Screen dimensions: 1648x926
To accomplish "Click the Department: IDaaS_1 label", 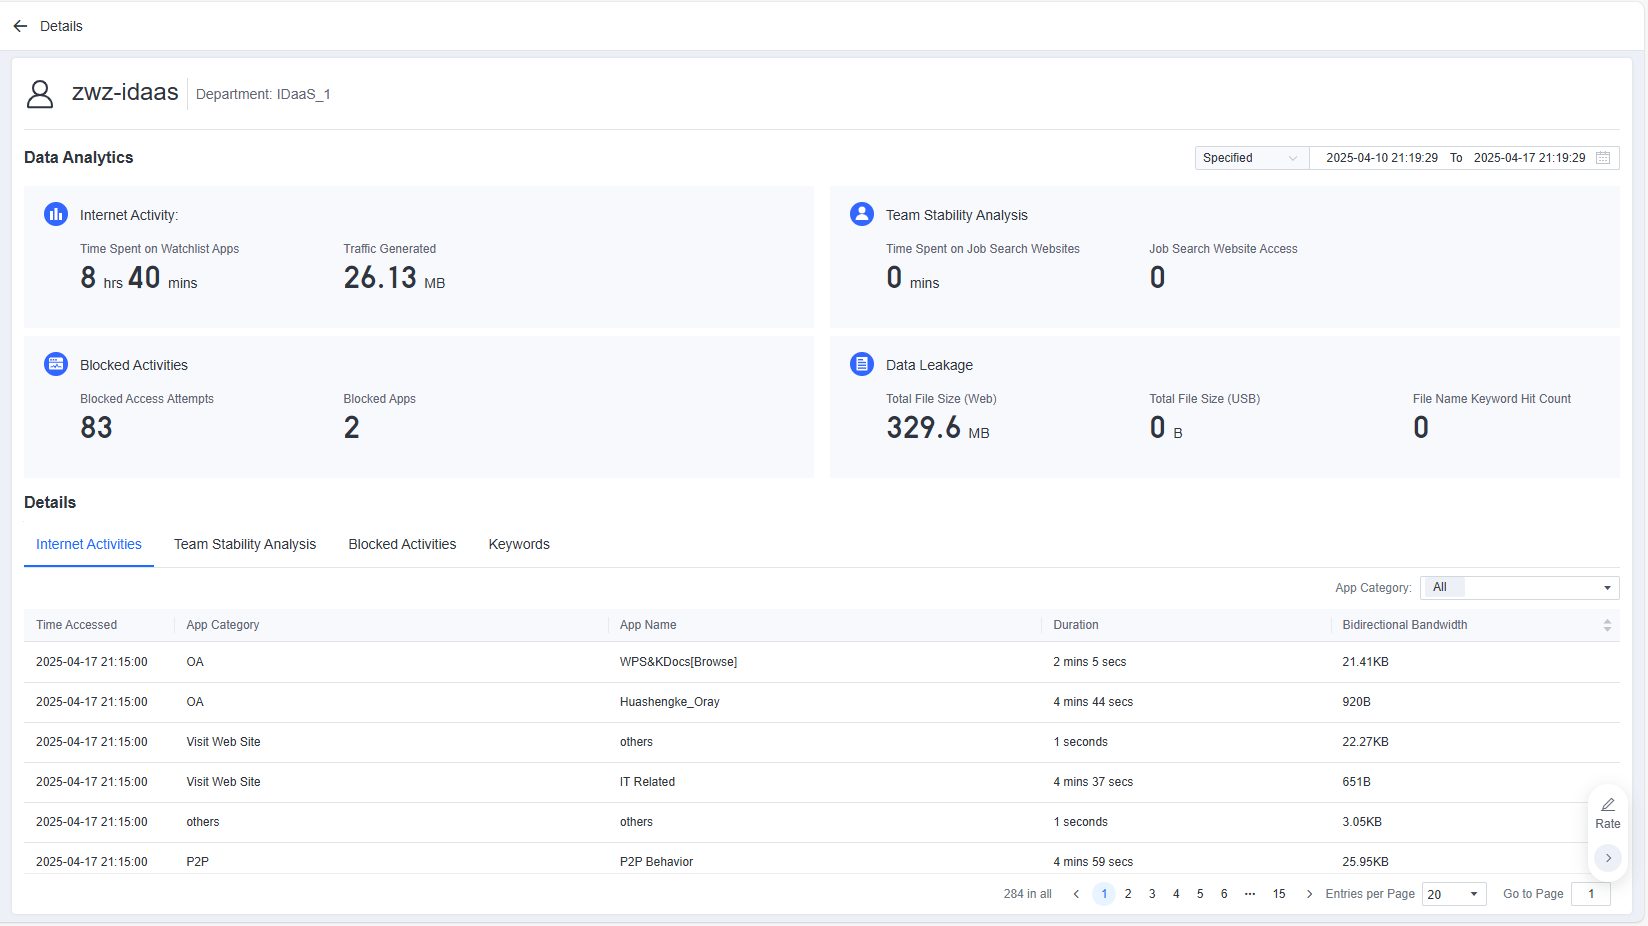I will pyautogui.click(x=263, y=94).
